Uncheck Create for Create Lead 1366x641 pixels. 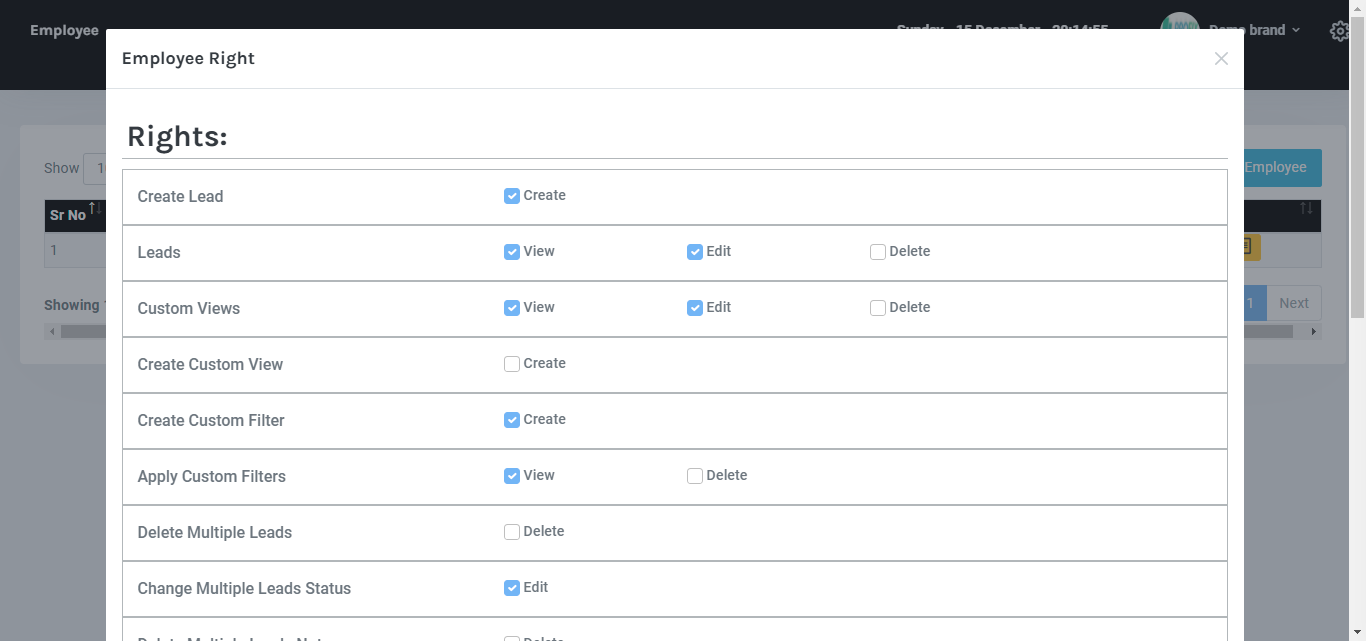[512, 196]
